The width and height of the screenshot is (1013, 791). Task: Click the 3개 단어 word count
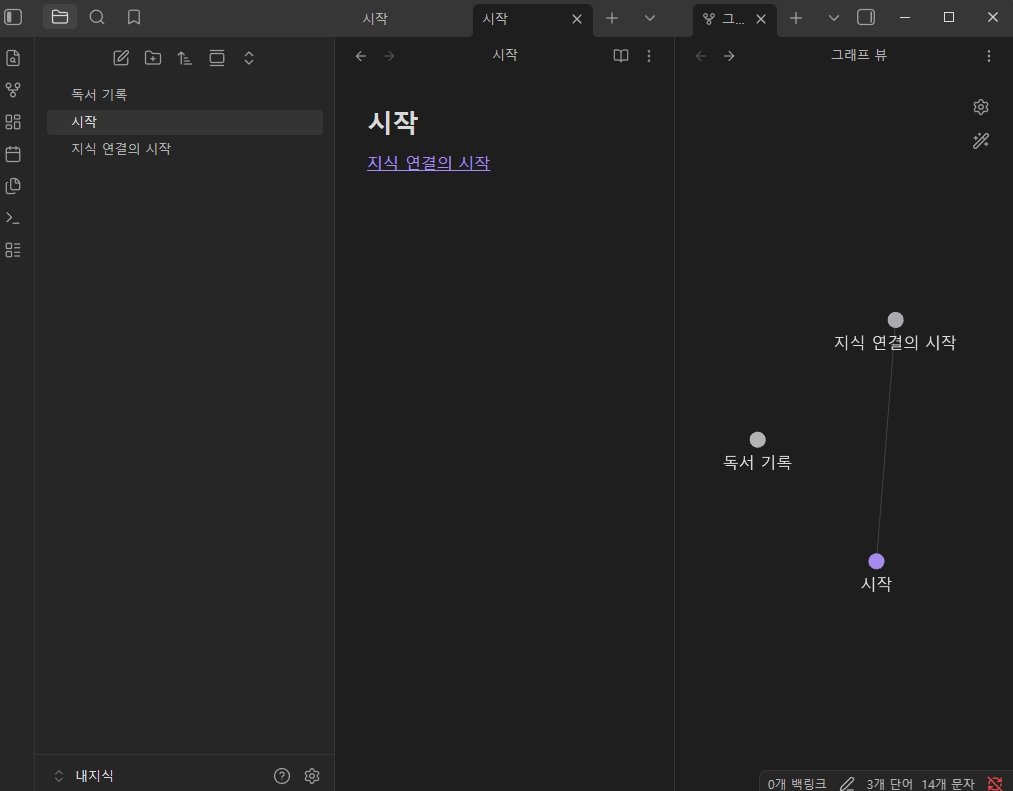[889, 784]
